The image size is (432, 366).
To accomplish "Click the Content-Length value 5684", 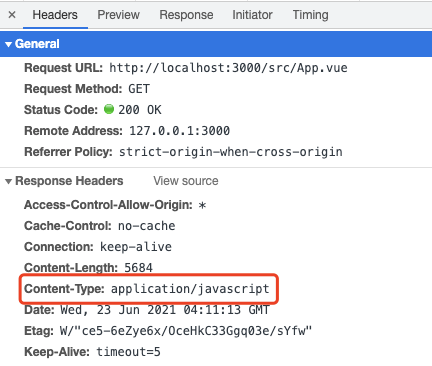I will [x=138, y=268].
